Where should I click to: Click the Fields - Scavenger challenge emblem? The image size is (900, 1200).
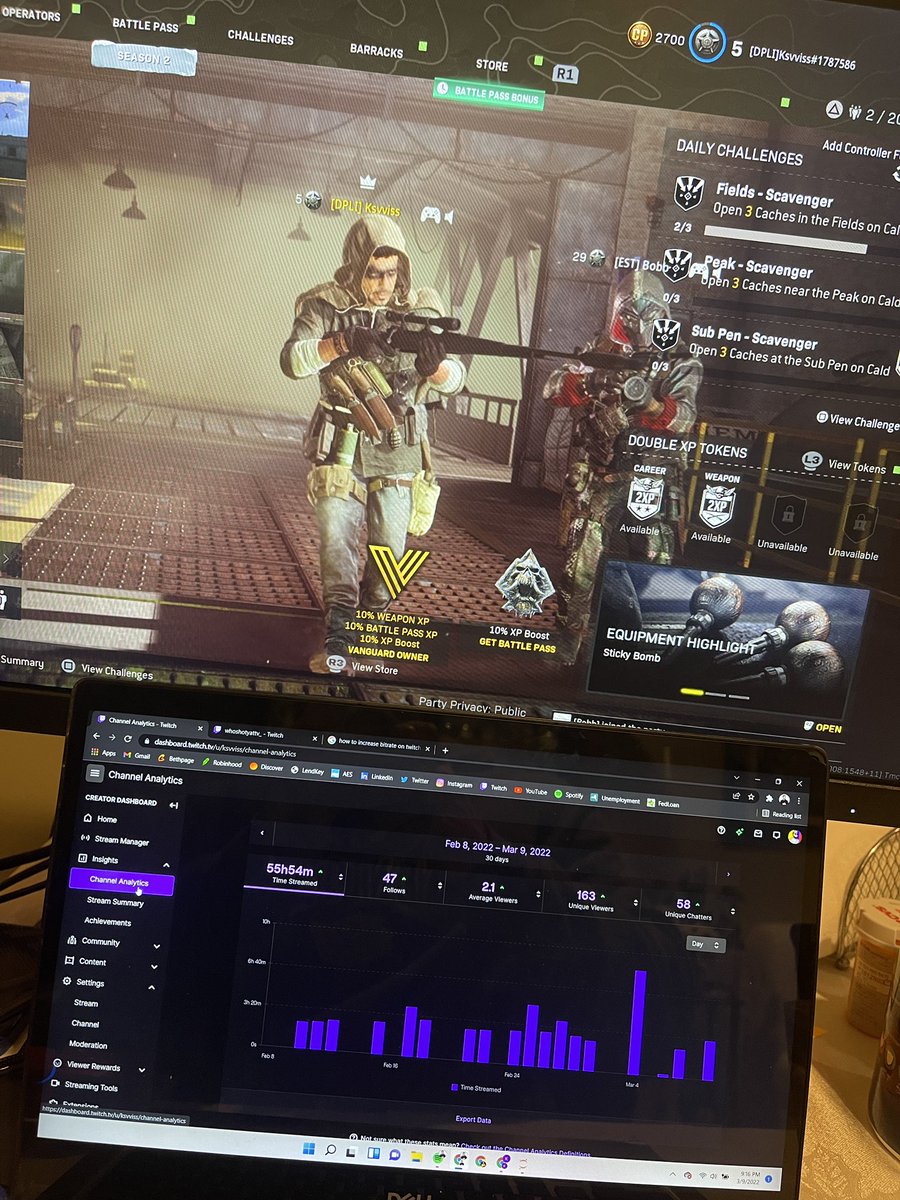click(688, 192)
